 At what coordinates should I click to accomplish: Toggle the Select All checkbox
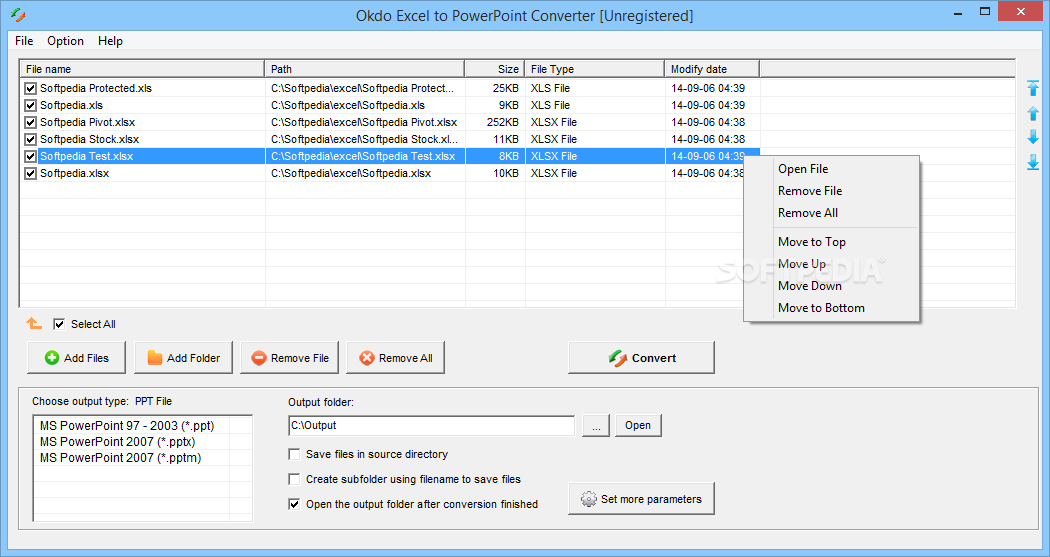click(x=59, y=324)
